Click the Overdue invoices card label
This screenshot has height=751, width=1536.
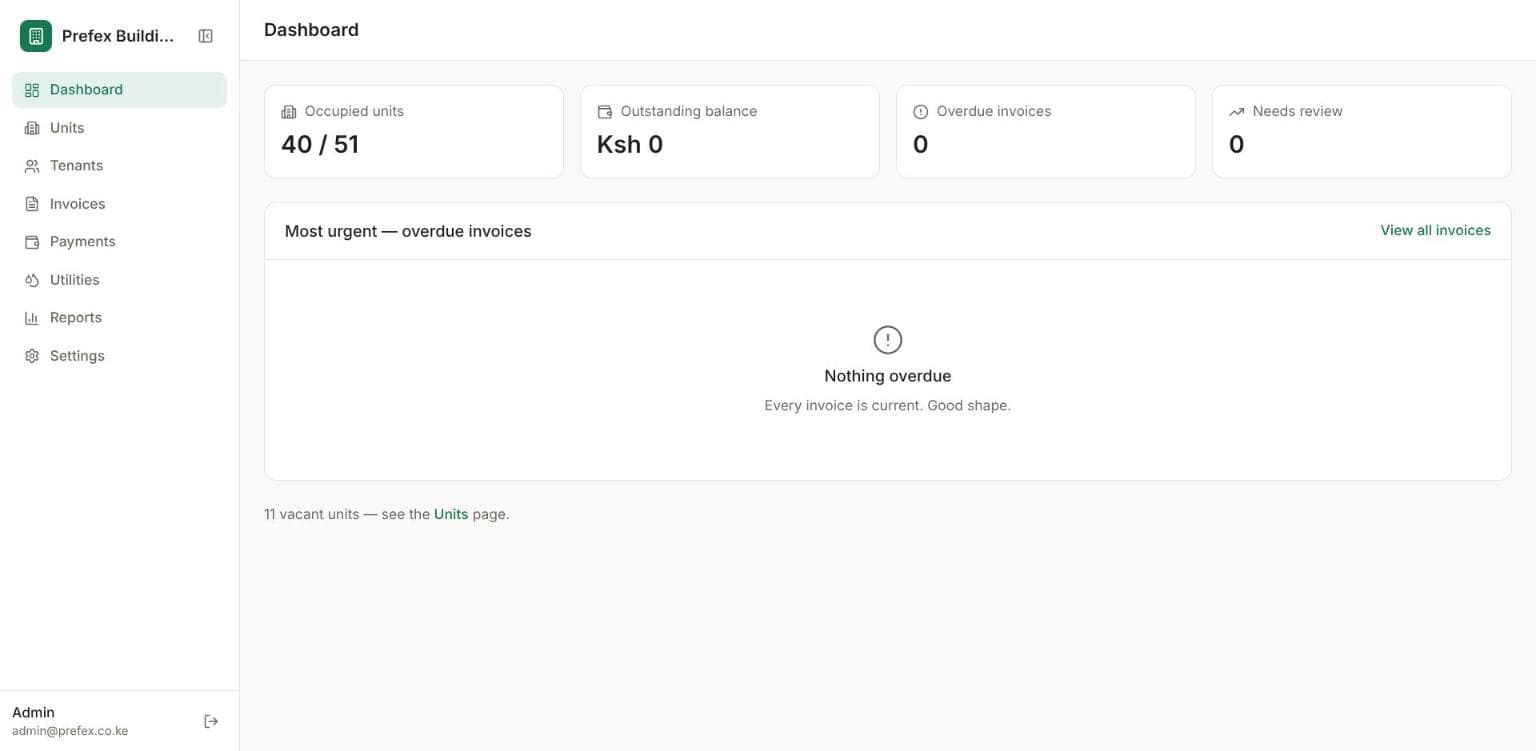994,111
